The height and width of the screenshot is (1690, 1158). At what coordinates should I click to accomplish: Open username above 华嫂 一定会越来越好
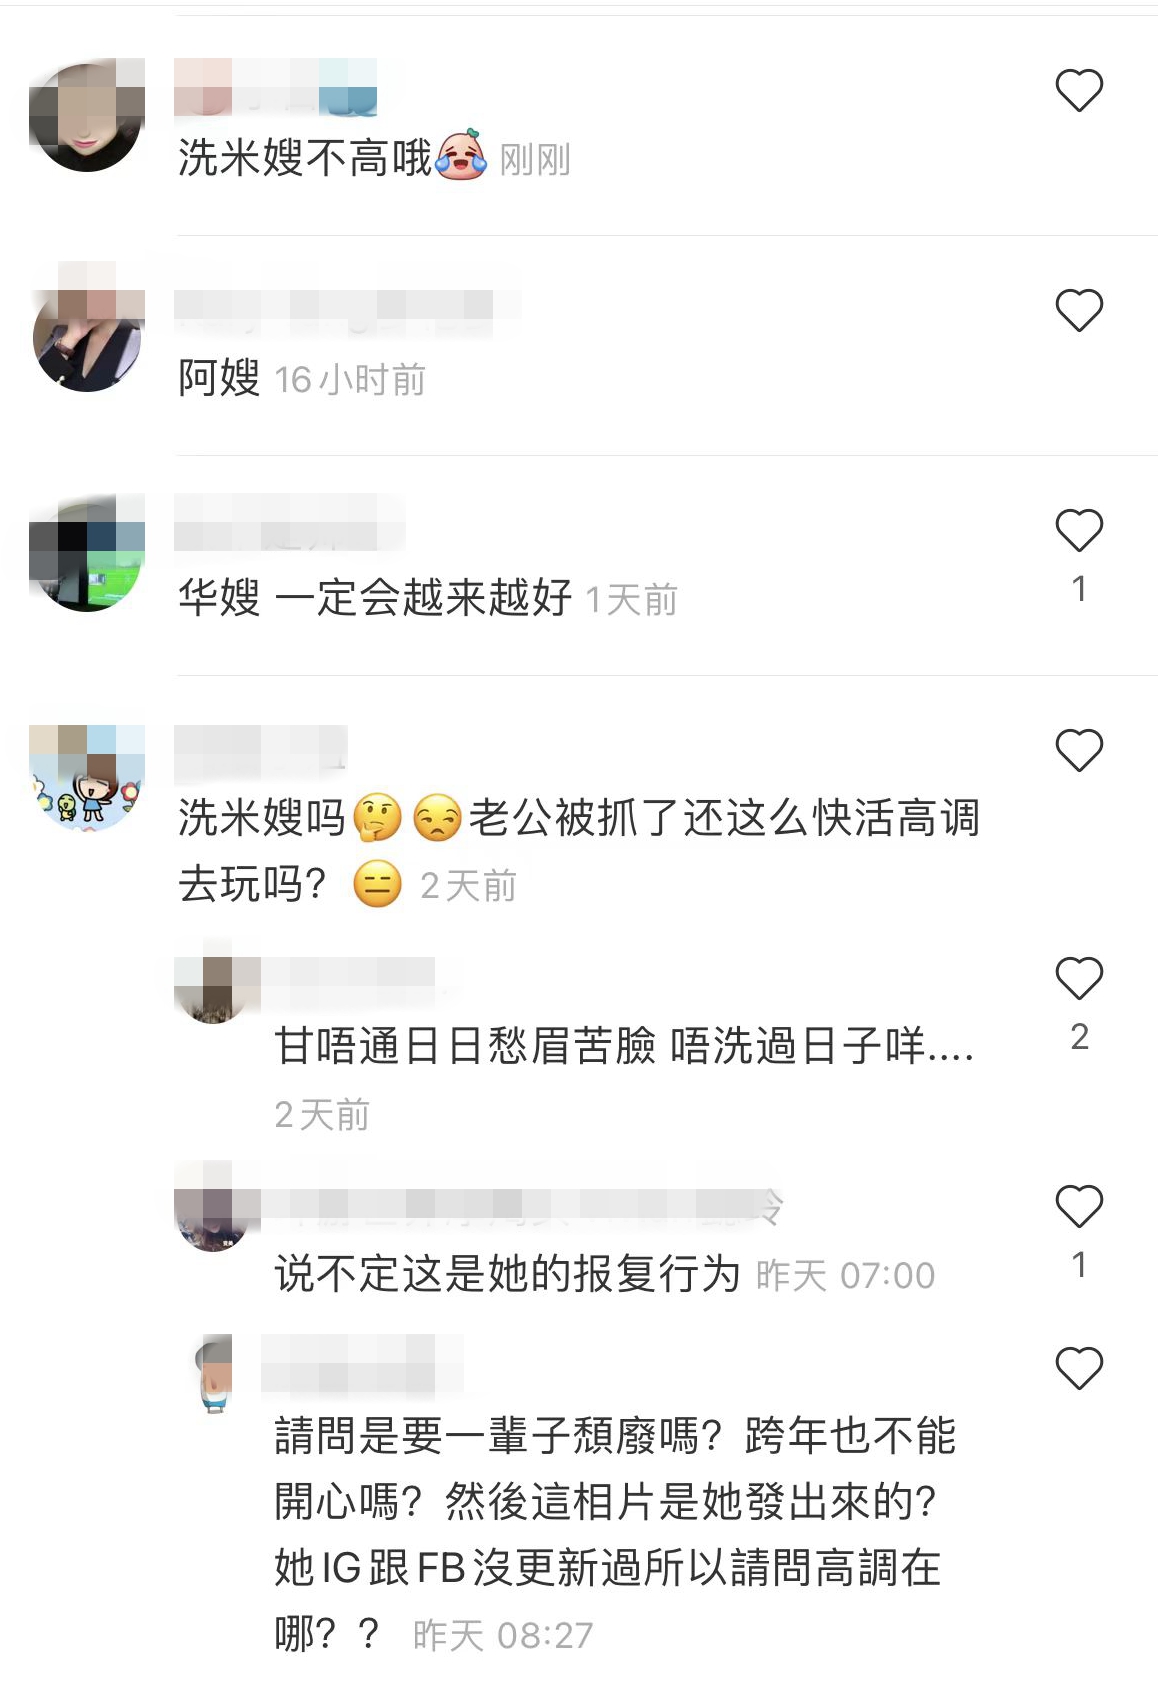coord(289,521)
